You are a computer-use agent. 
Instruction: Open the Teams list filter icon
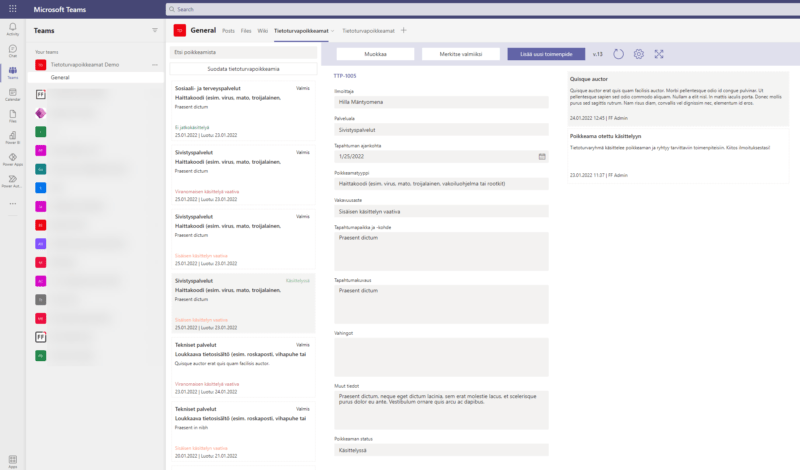click(154, 31)
